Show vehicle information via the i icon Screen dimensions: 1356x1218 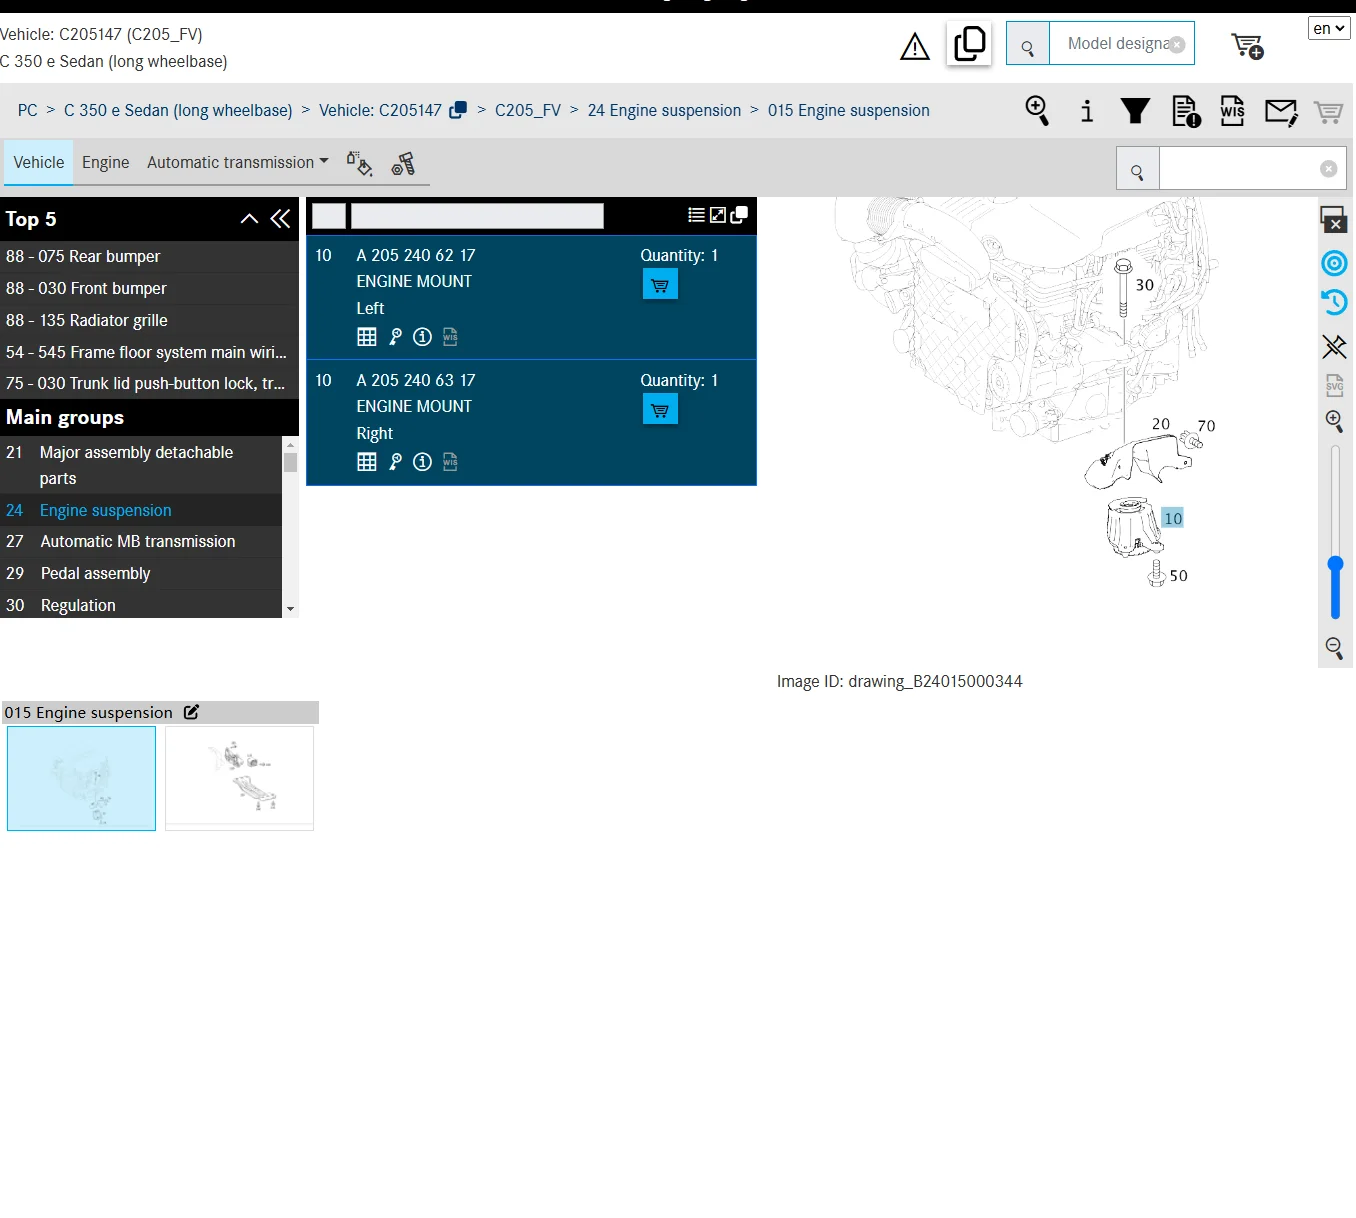[1087, 111]
